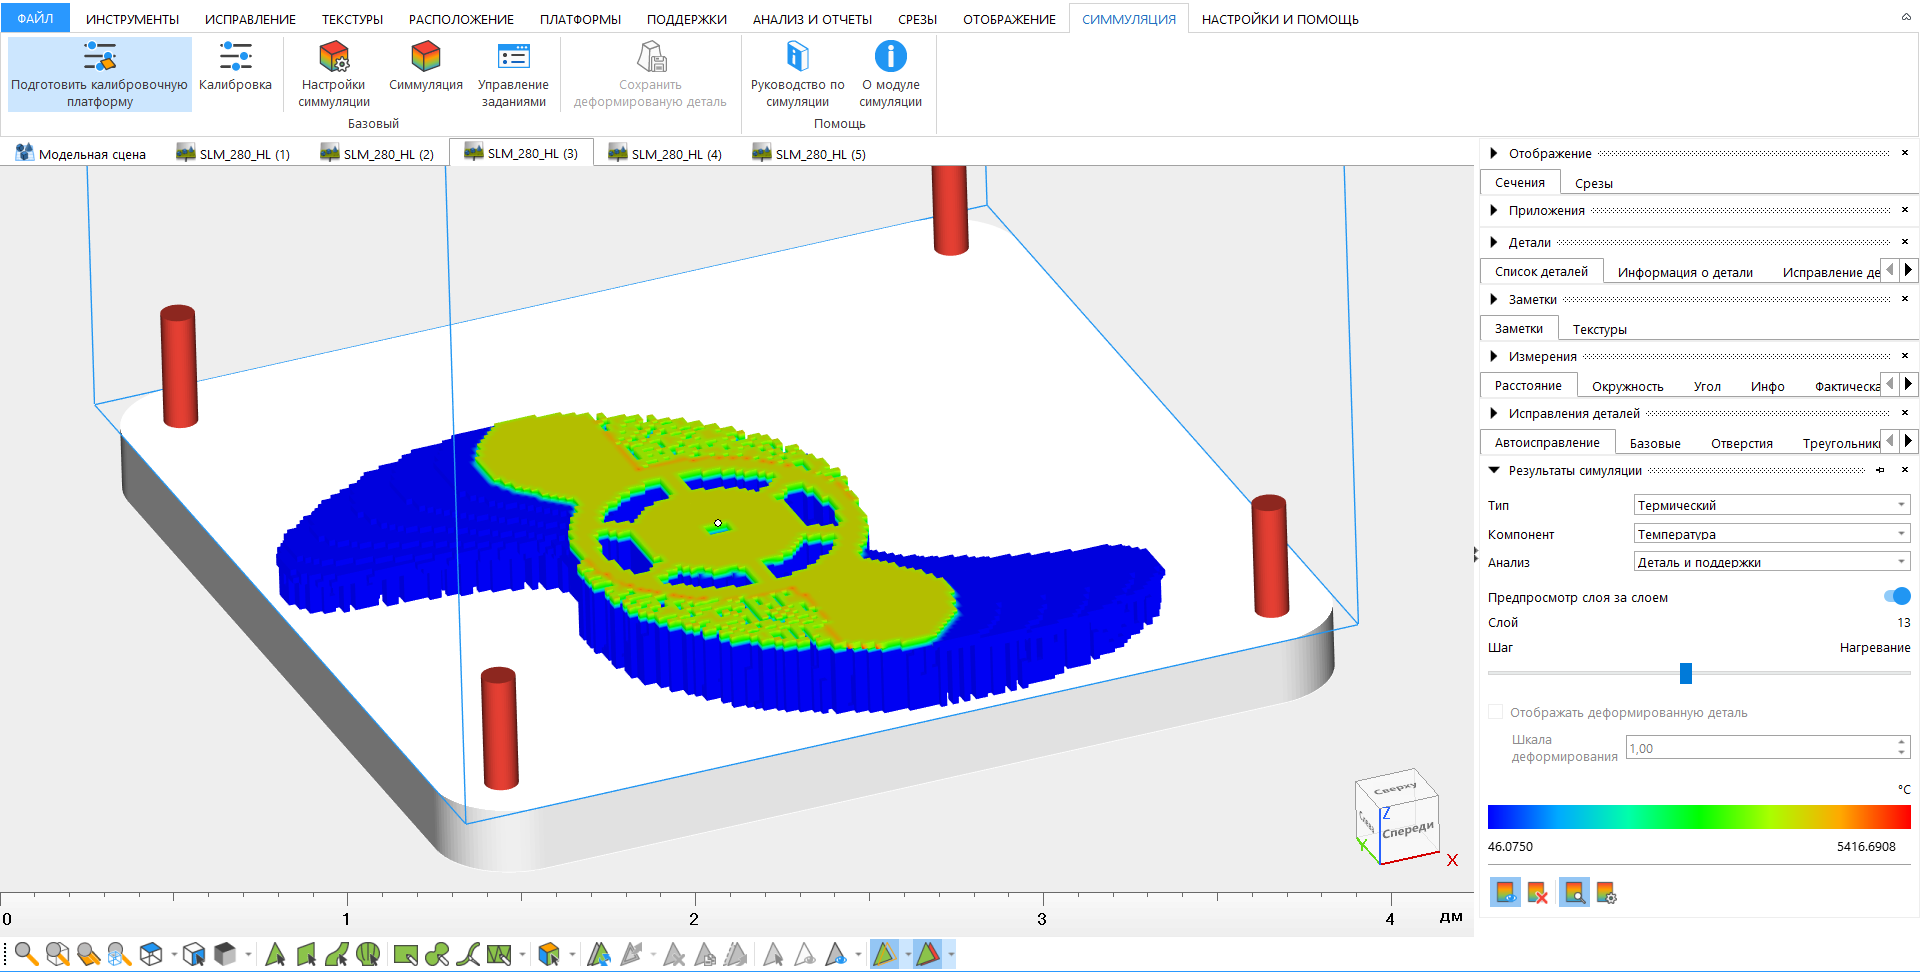Open Подготовить калибровочную платформу tool

tap(99, 74)
